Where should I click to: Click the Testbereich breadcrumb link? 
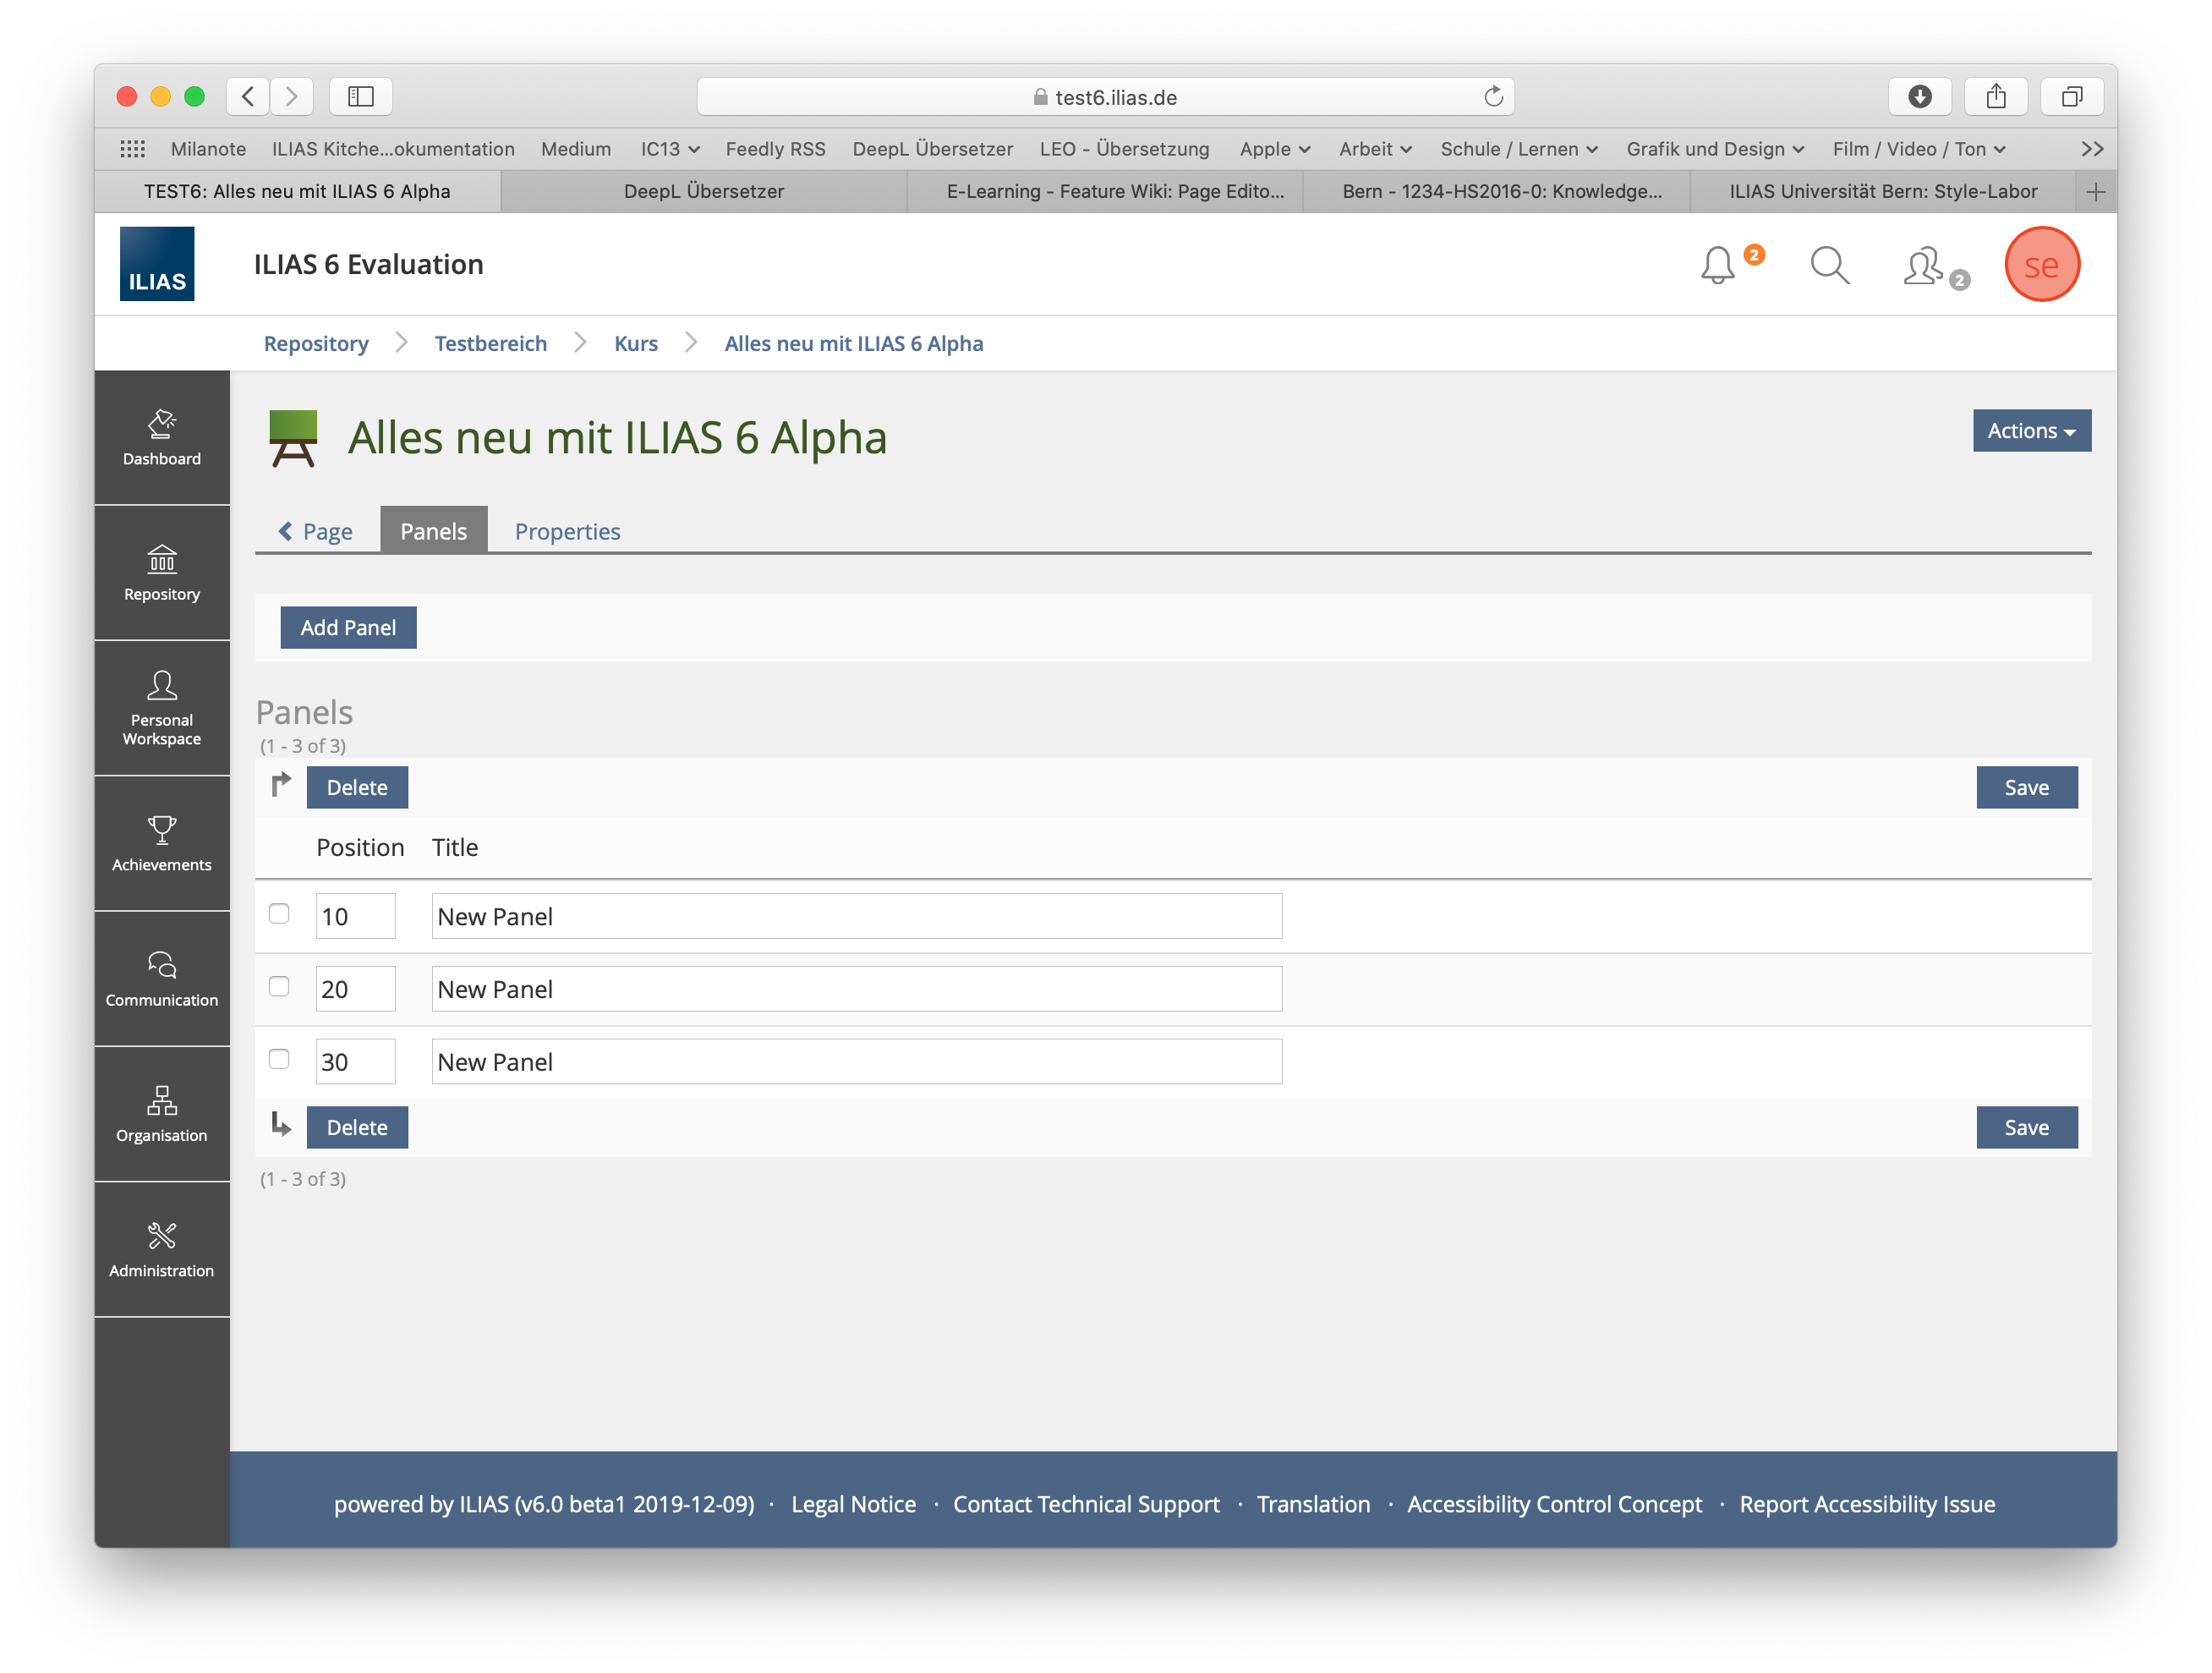pos(490,343)
